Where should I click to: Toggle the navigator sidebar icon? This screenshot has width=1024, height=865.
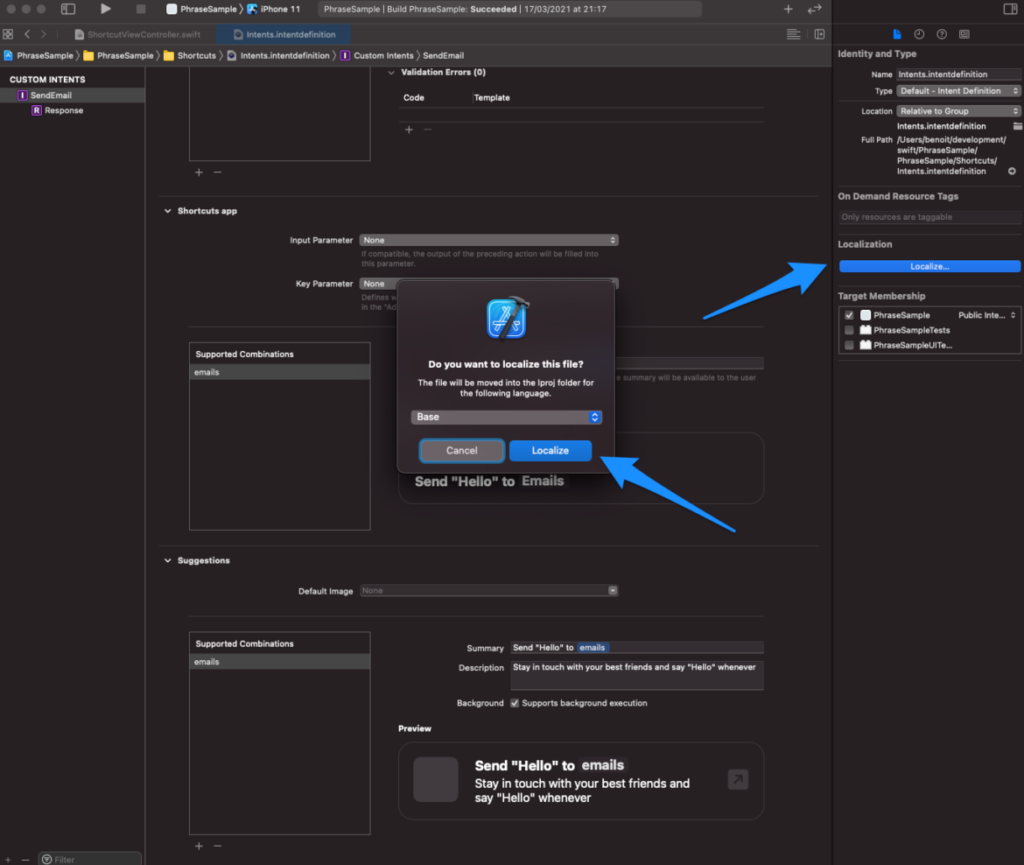click(68, 9)
